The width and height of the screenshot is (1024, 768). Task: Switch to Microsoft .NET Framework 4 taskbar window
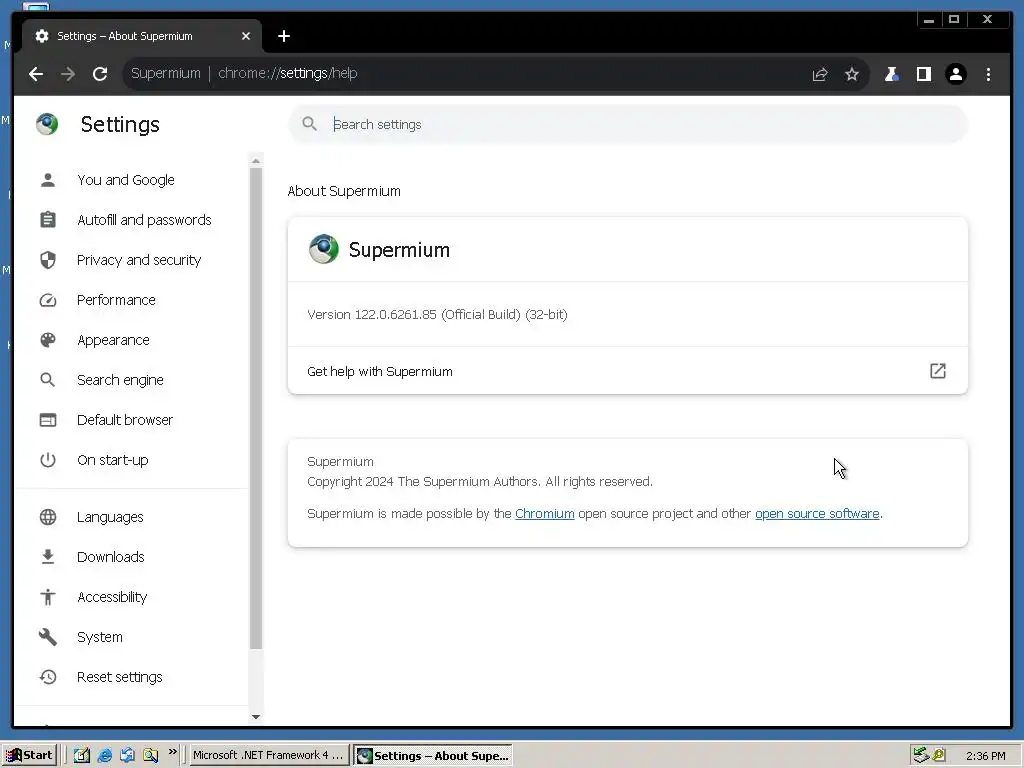tap(268, 756)
